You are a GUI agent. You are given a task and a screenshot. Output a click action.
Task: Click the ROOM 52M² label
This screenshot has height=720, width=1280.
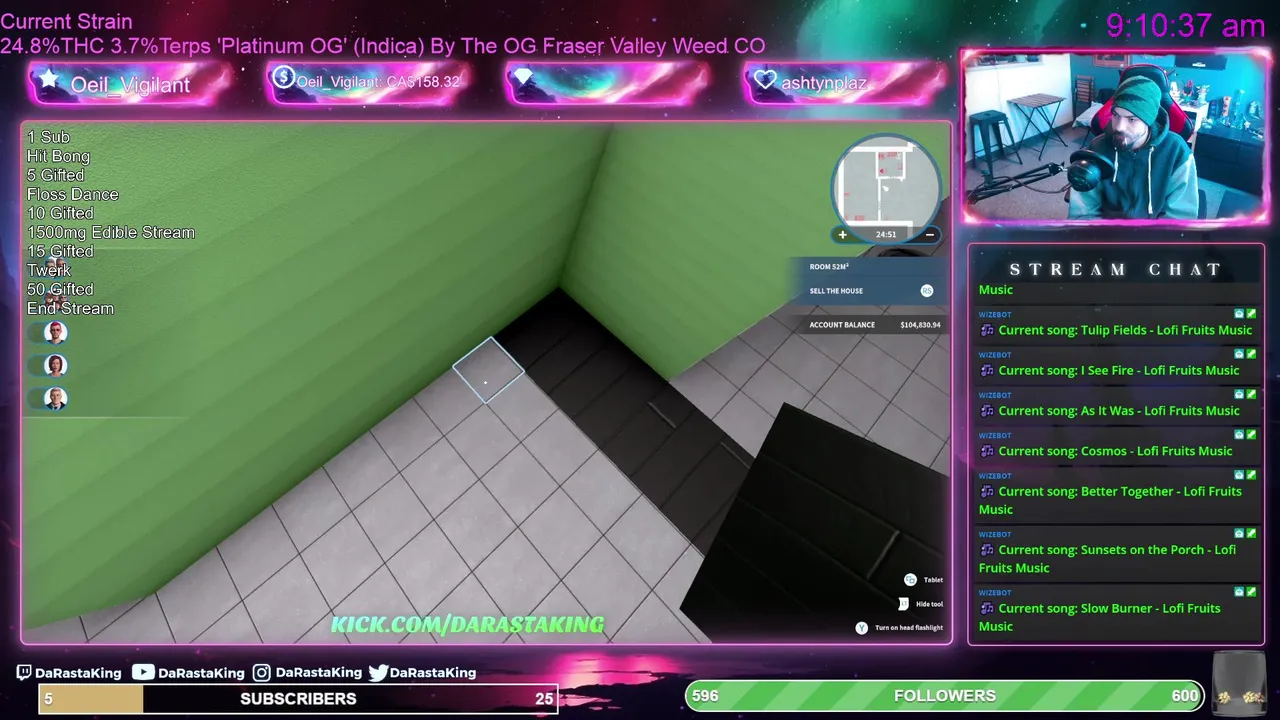point(829,267)
